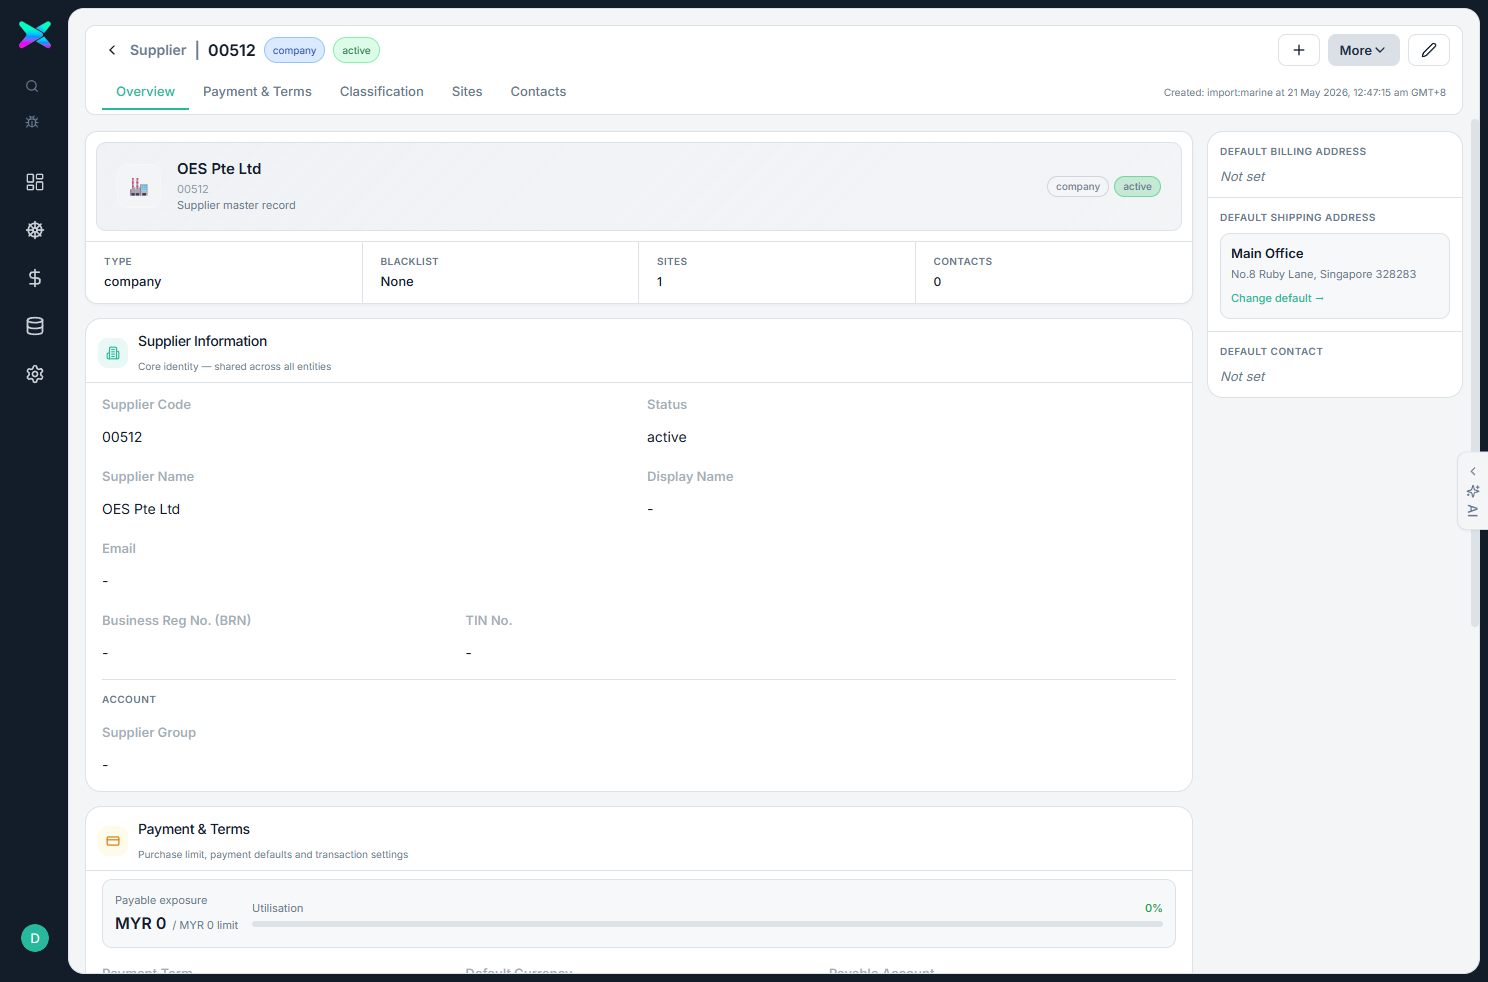The height and width of the screenshot is (982, 1488).
Task: Click the Status value active
Action: [x=666, y=437]
